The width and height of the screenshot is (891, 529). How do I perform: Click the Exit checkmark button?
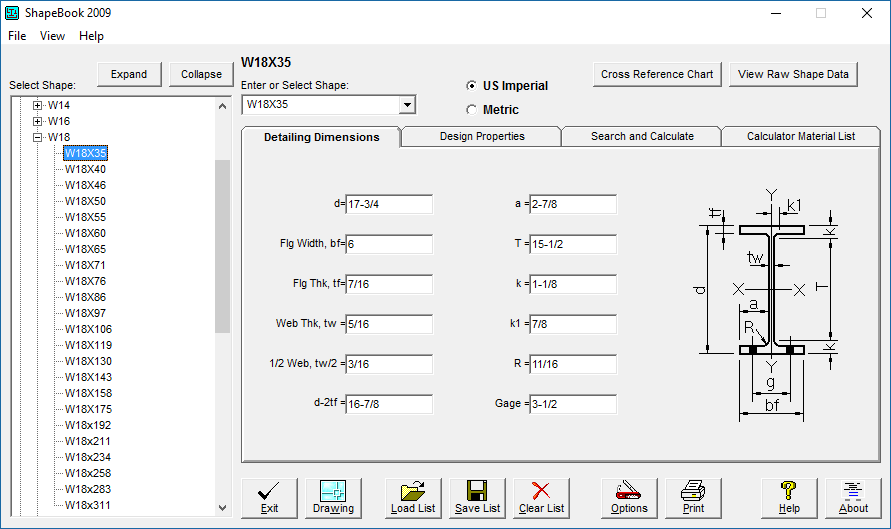click(269, 498)
